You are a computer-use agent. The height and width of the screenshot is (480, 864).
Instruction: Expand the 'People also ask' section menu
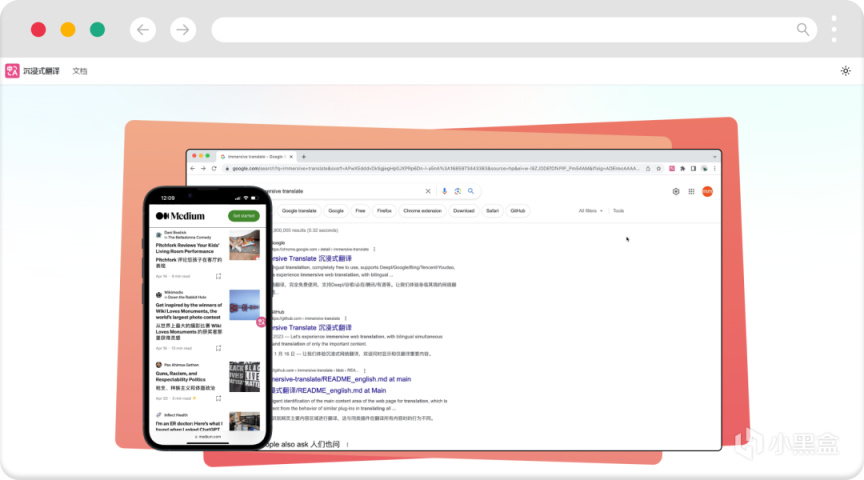tap(348, 444)
